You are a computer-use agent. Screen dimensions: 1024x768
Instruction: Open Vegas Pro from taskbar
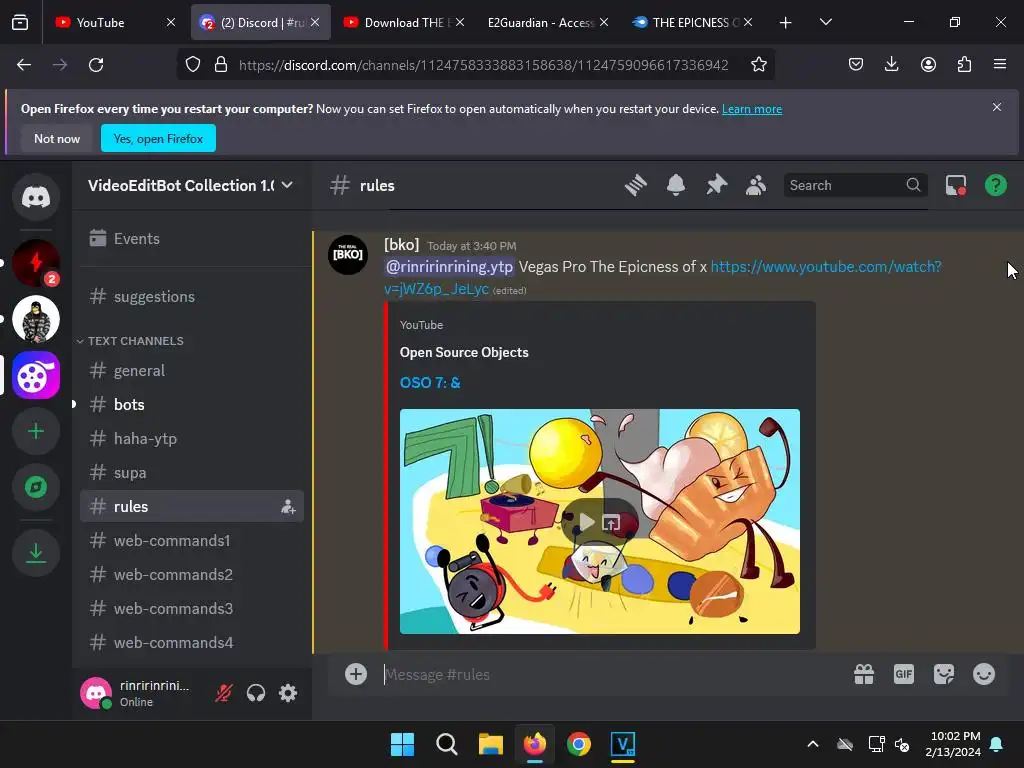[x=622, y=744]
